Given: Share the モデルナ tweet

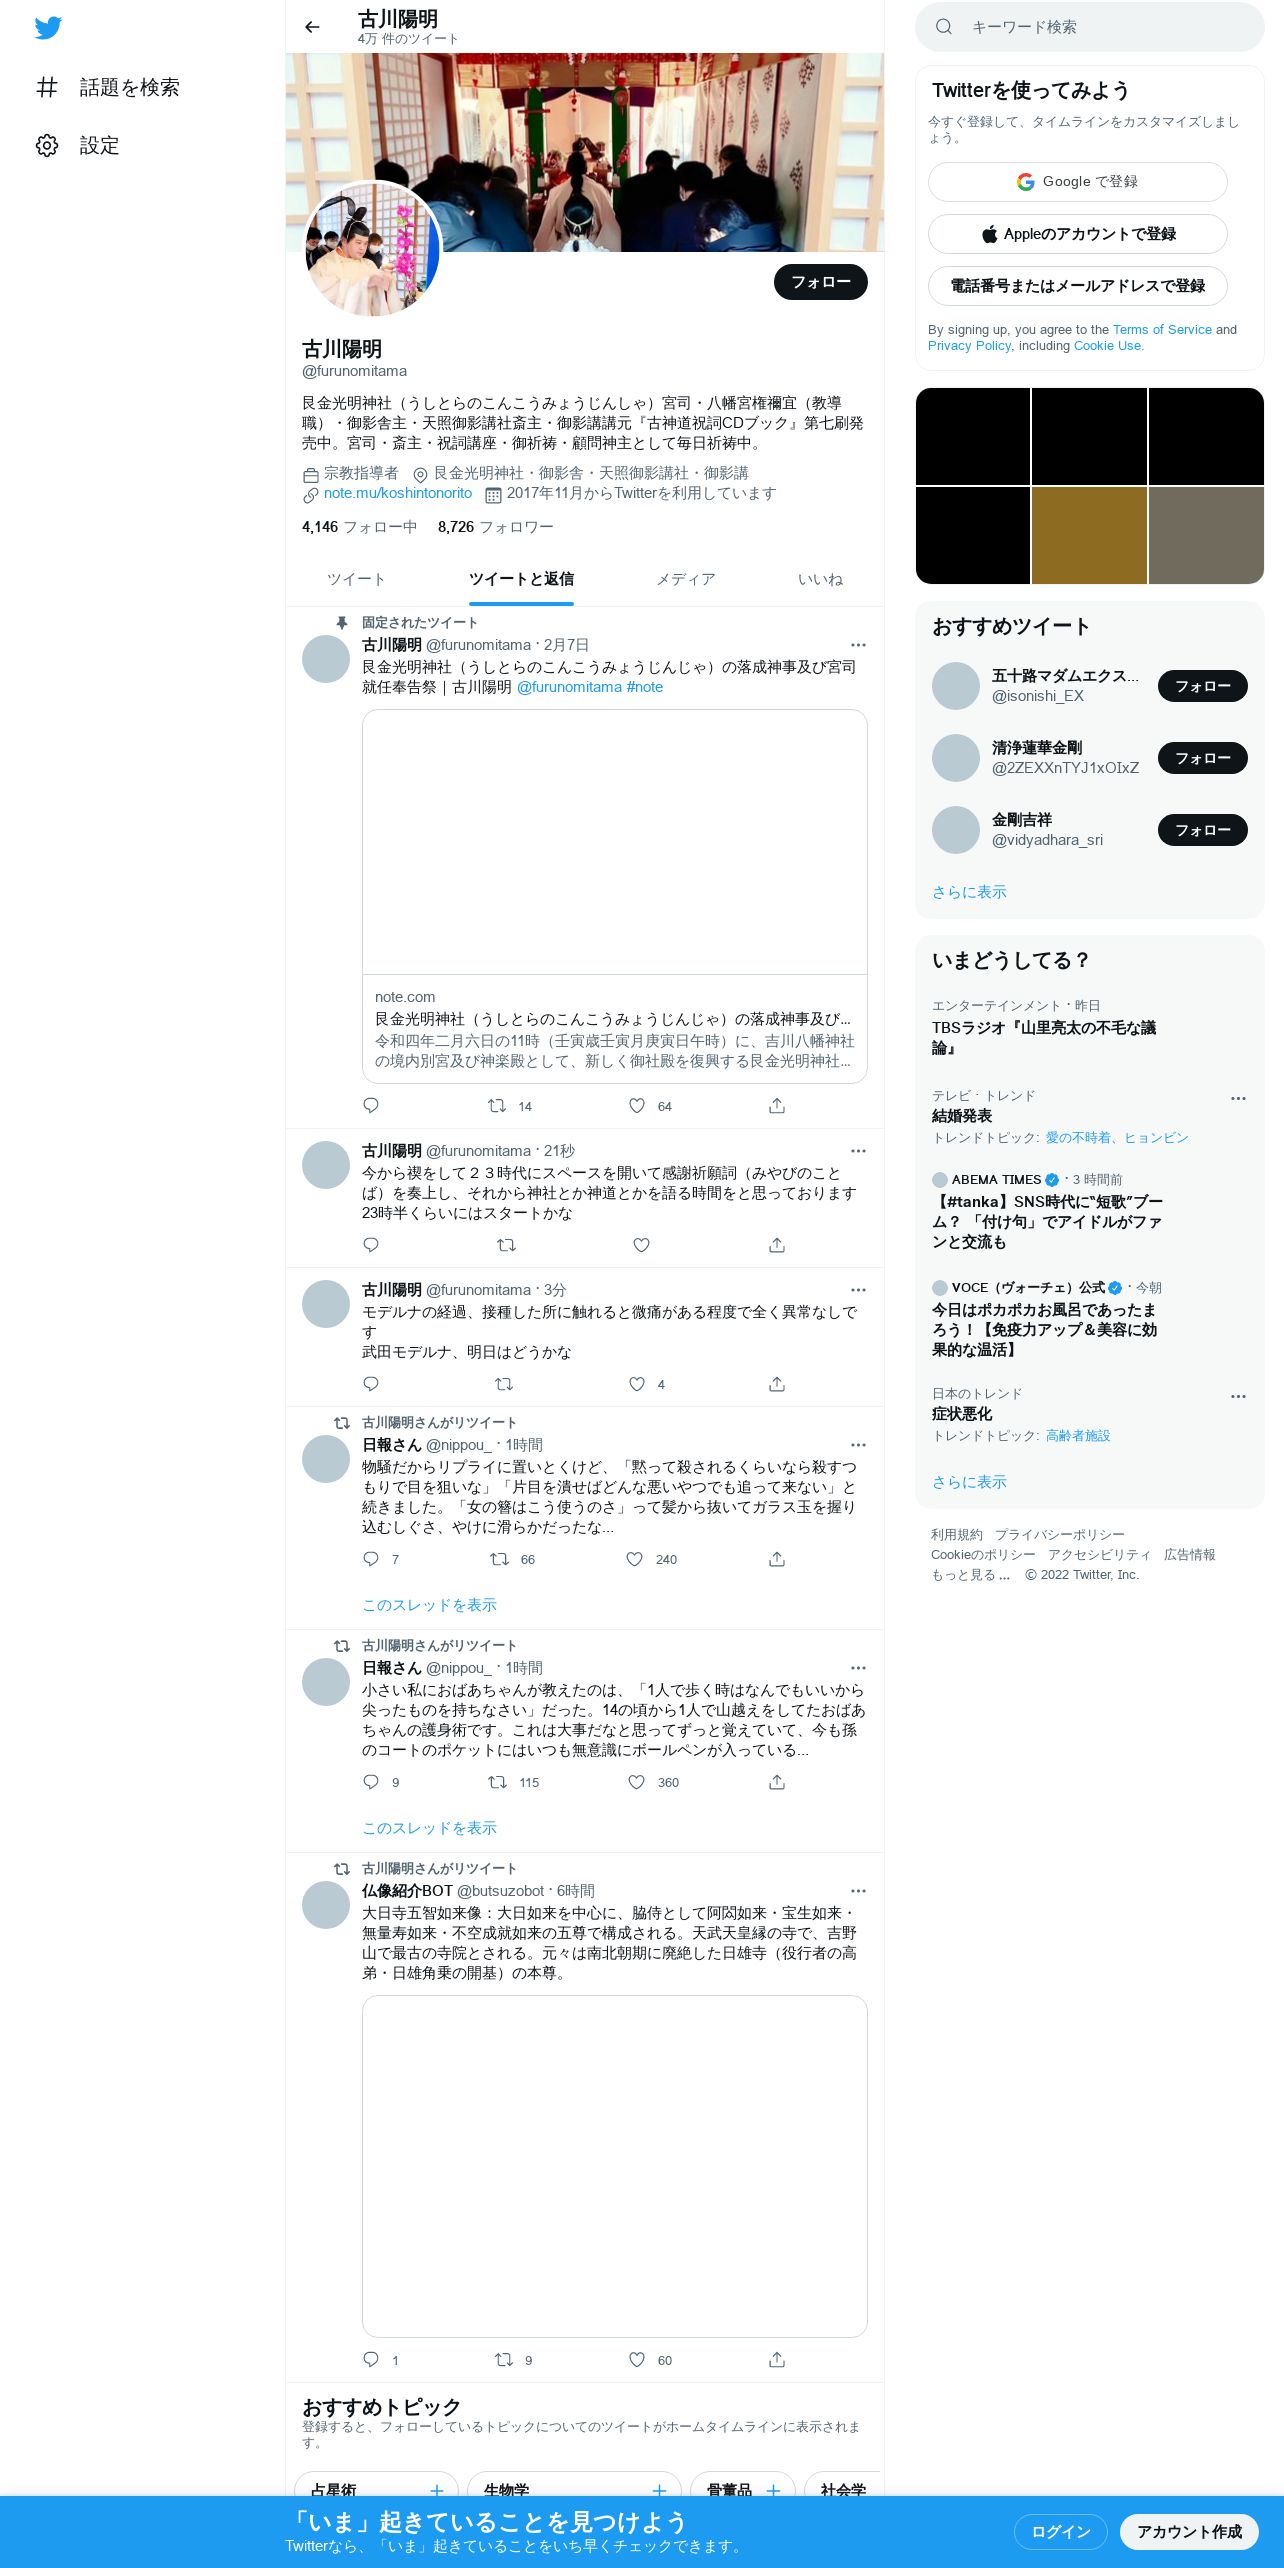Looking at the screenshot, I should point(777,1384).
